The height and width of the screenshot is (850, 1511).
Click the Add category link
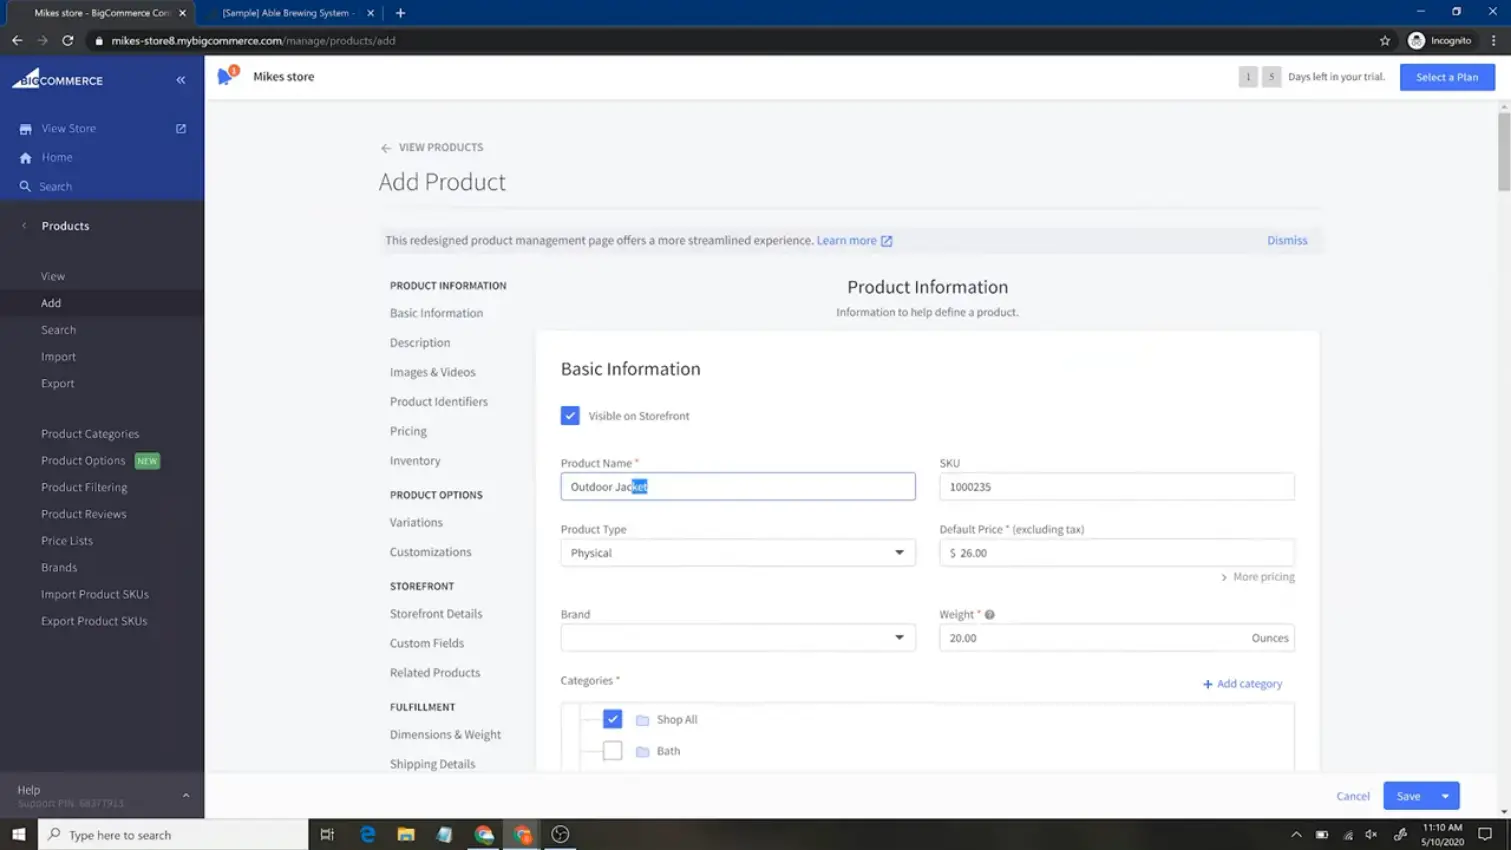pos(1242,684)
